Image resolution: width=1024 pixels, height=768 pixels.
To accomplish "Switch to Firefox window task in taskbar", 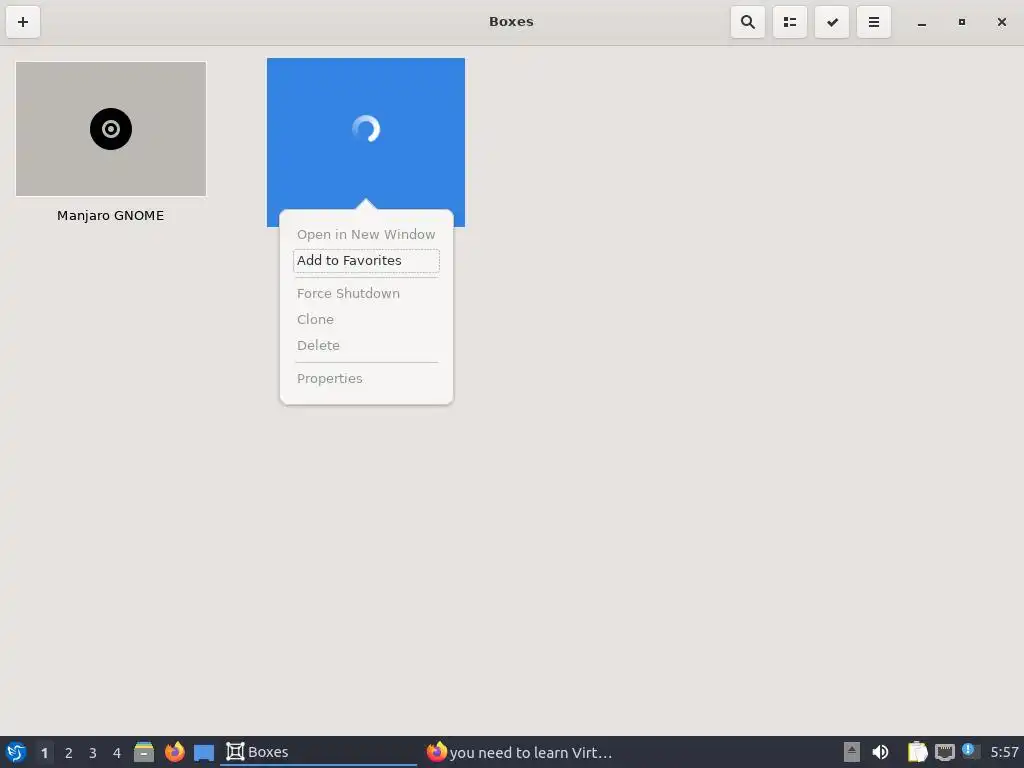I will pos(519,752).
